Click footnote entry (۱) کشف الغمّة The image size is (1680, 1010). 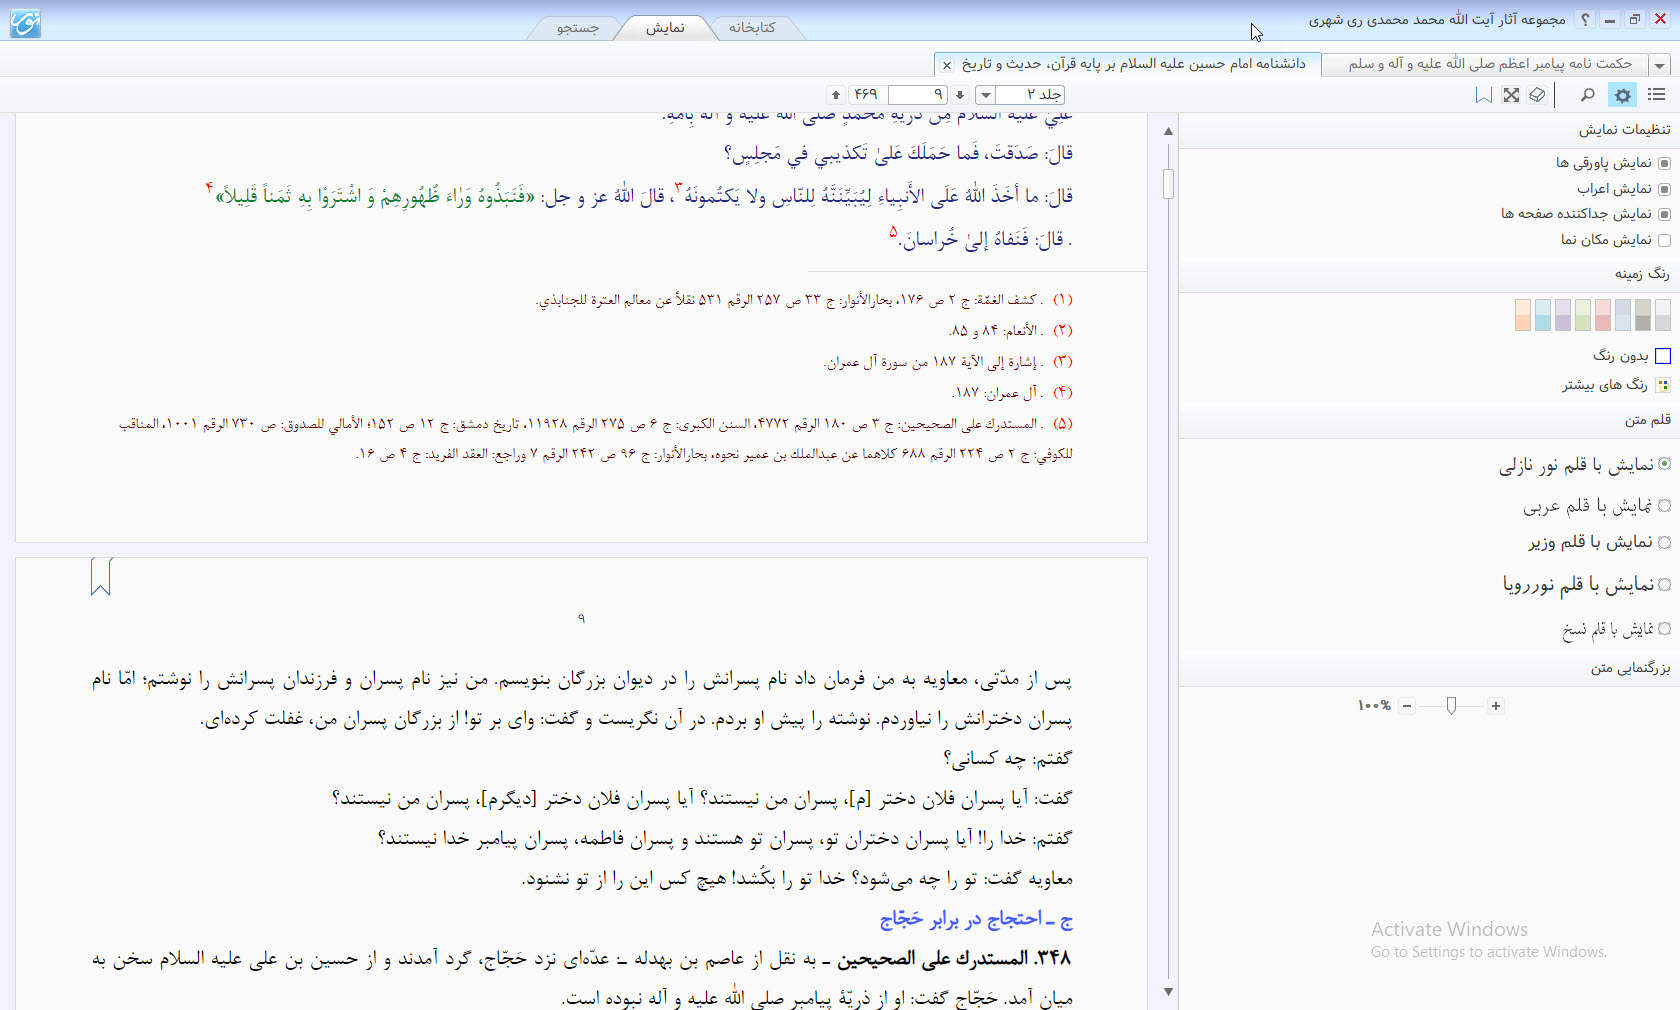pos(804,300)
